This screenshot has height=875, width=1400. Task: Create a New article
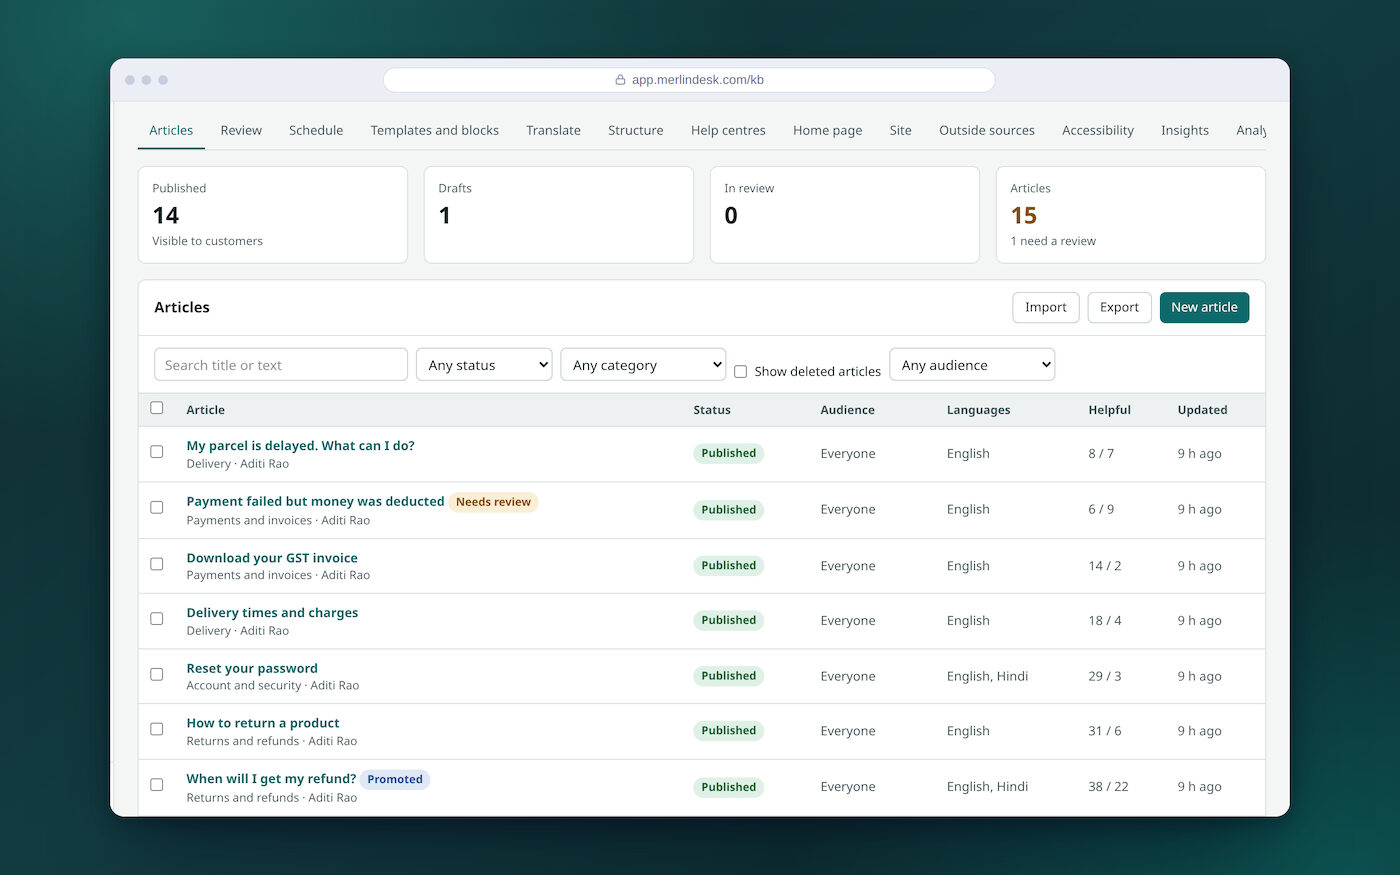[1205, 307]
